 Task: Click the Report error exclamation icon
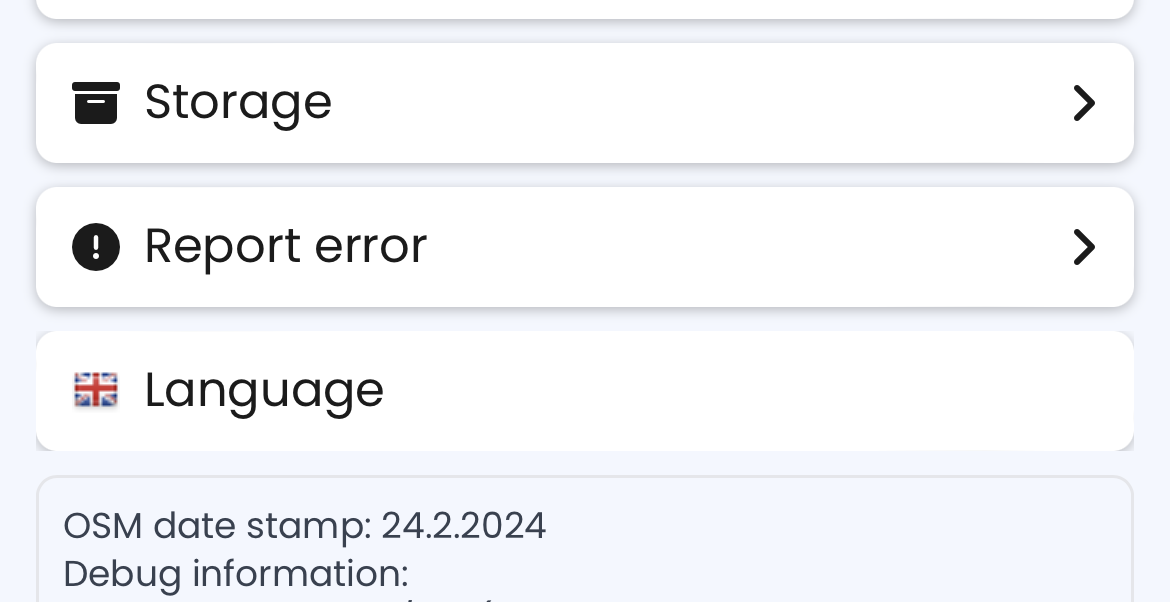click(x=96, y=247)
